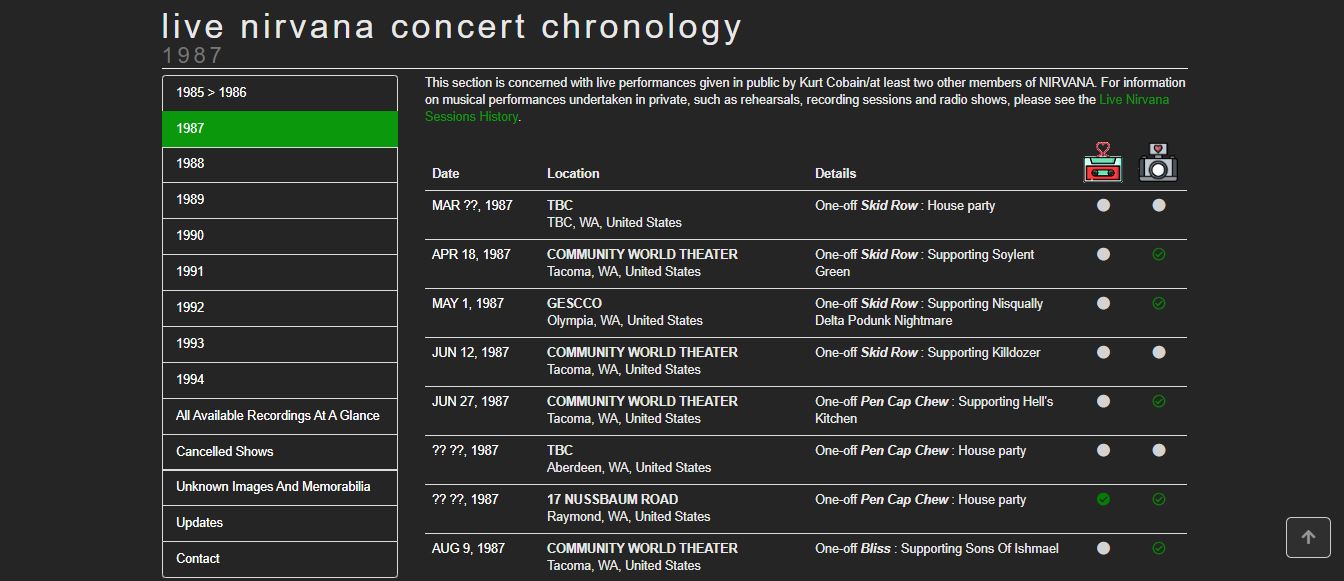Click the camera photos column icon
The height and width of the screenshot is (581, 1344).
click(x=1158, y=163)
